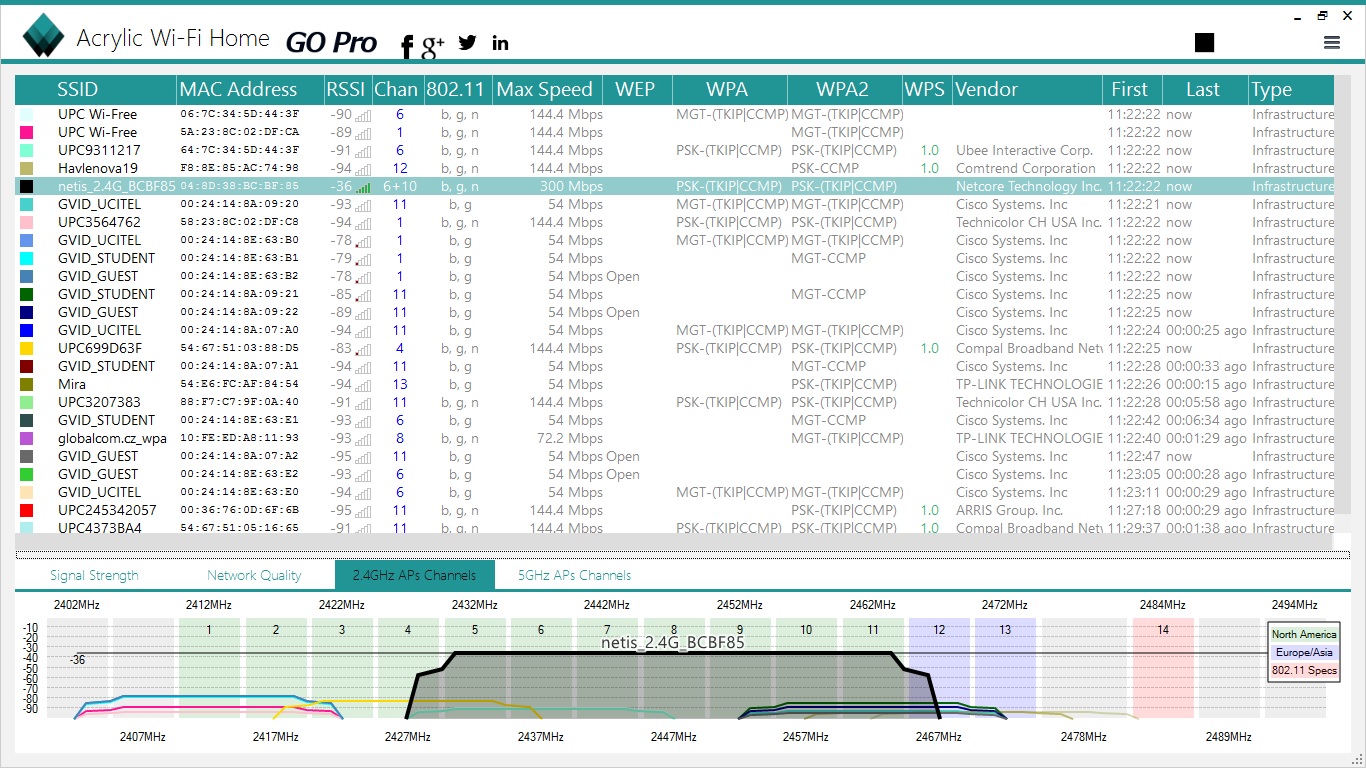Switch to Network Quality tab
Screen dimensions: 1366x768
(254, 575)
